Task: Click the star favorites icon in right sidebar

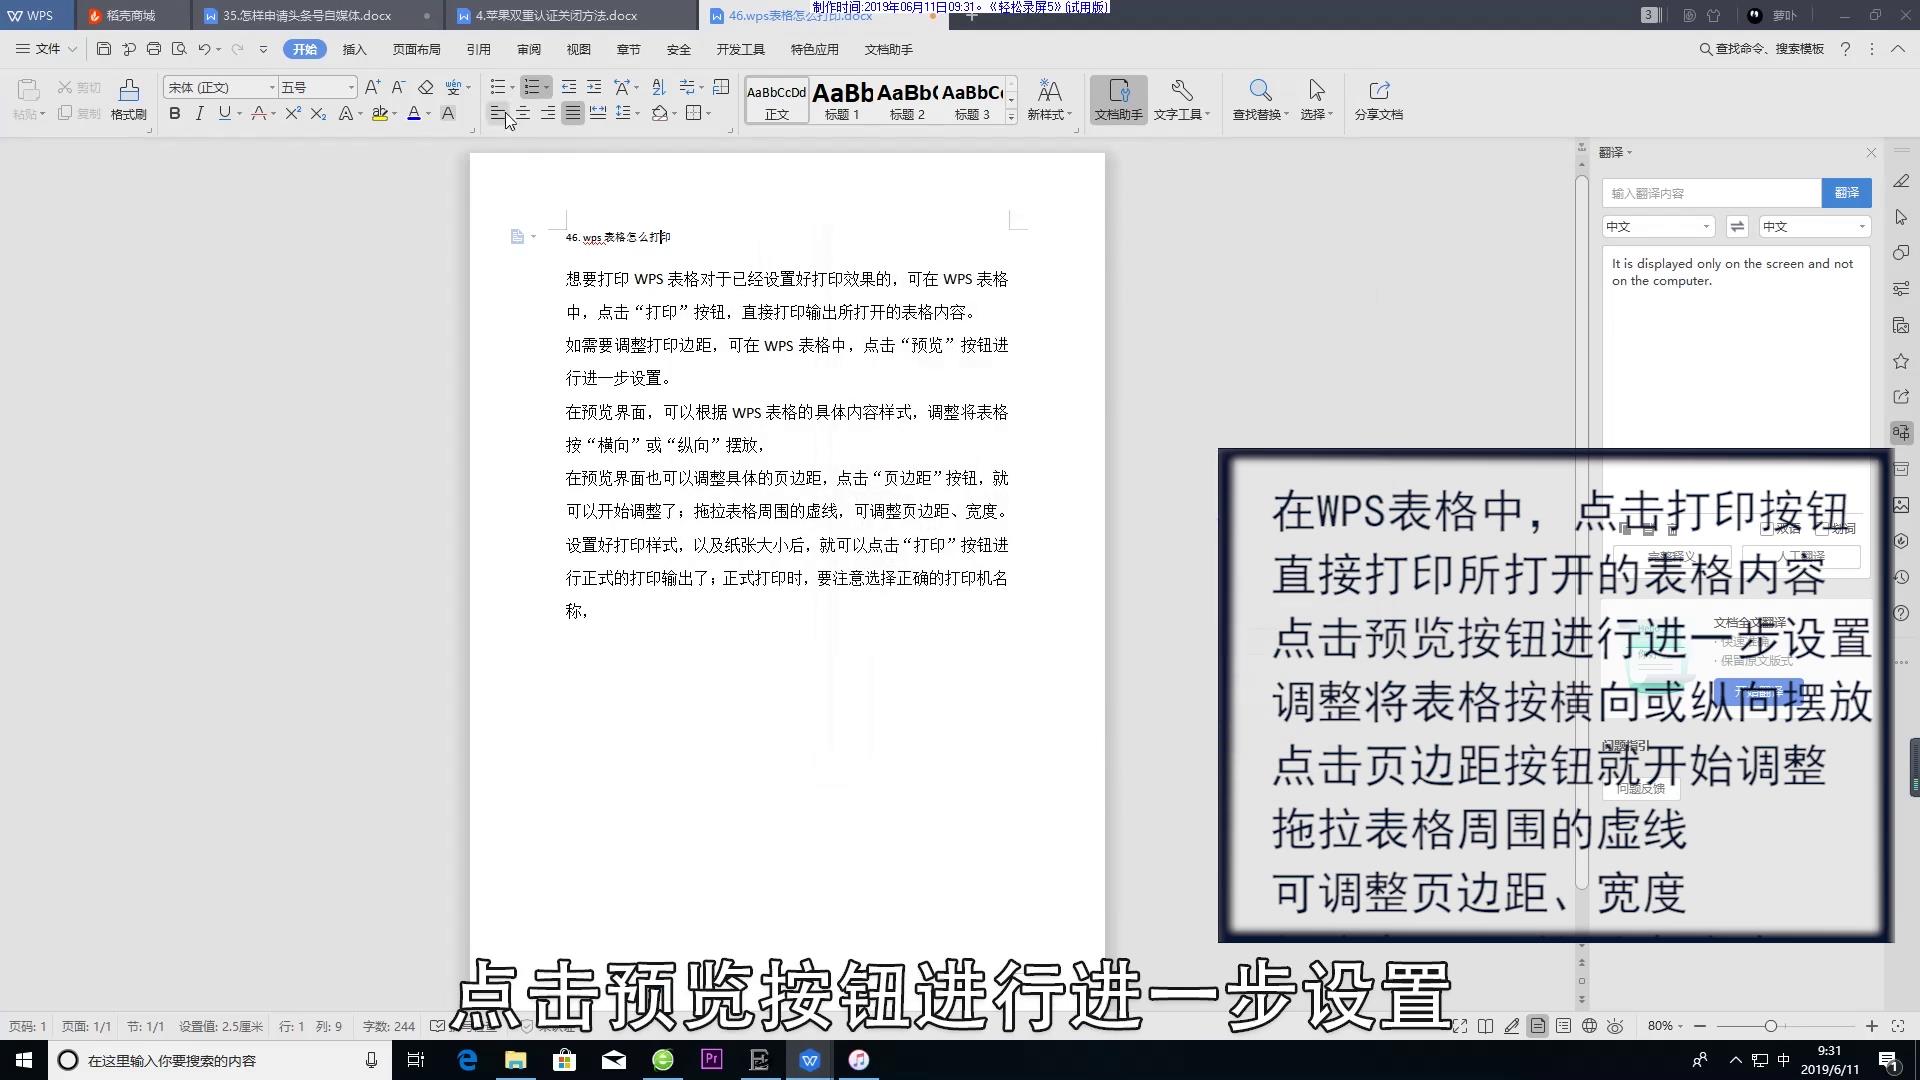Action: click(1901, 361)
